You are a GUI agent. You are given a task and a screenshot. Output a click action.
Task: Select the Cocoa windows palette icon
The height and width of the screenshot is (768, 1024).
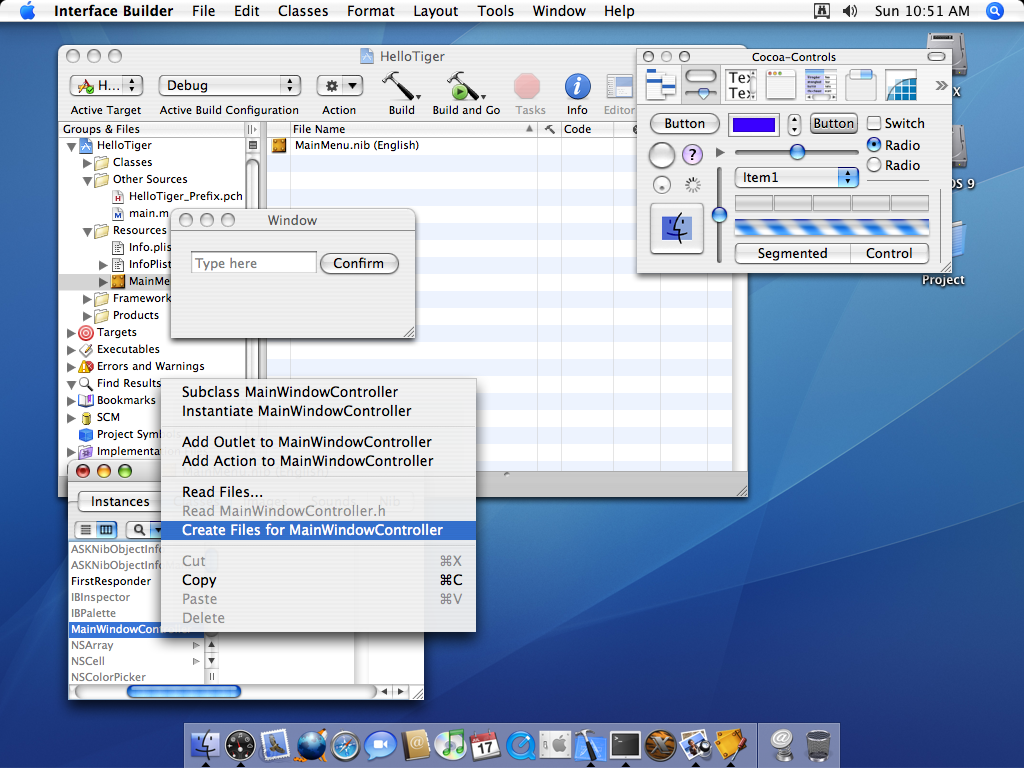click(x=780, y=85)
